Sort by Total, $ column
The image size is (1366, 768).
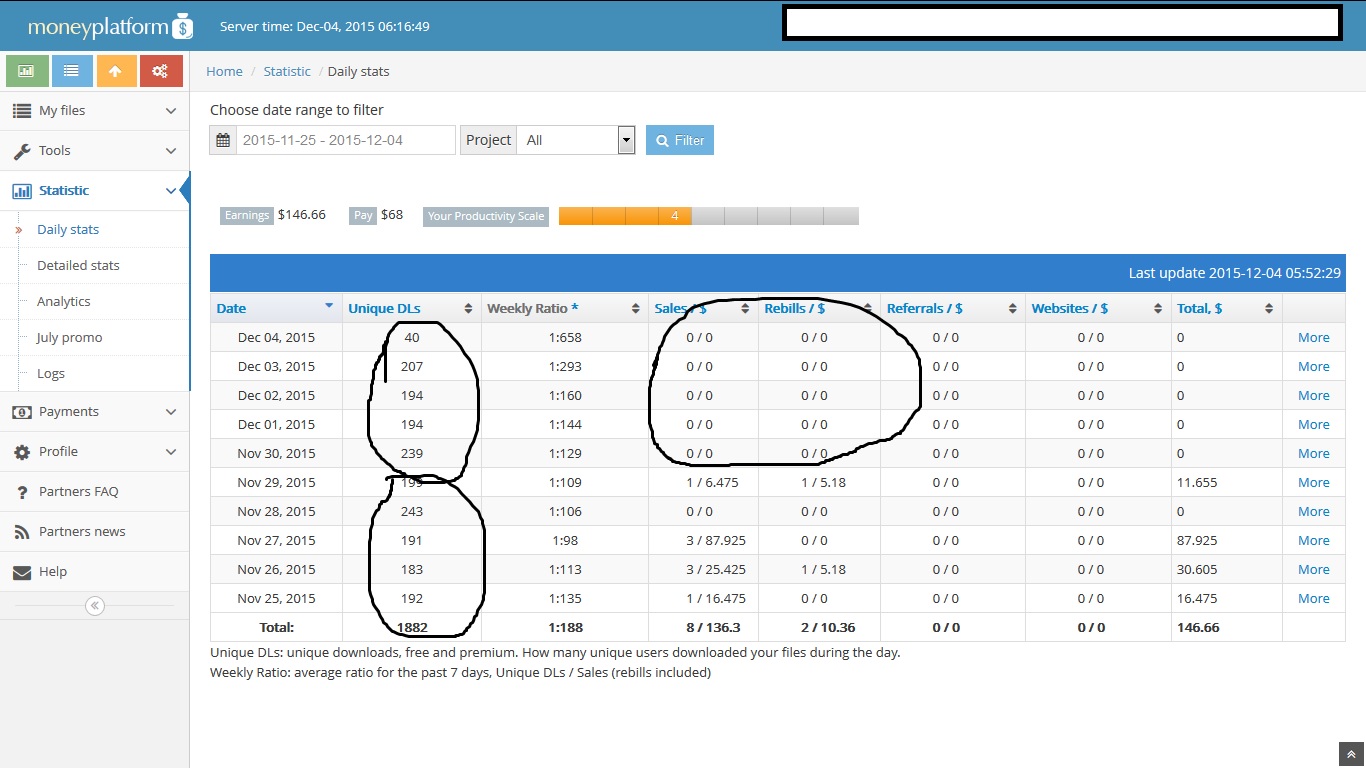point(1200,308)
